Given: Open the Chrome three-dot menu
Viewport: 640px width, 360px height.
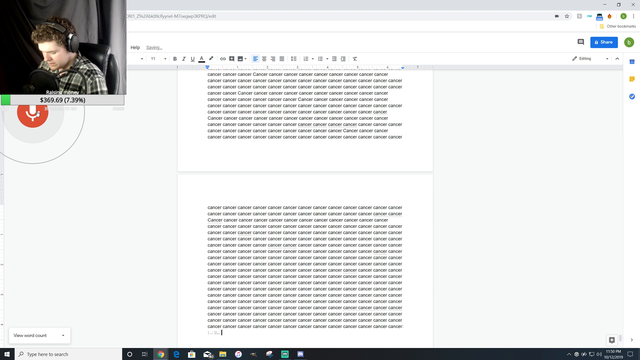Looking at the screenshot, I should 633,16.
